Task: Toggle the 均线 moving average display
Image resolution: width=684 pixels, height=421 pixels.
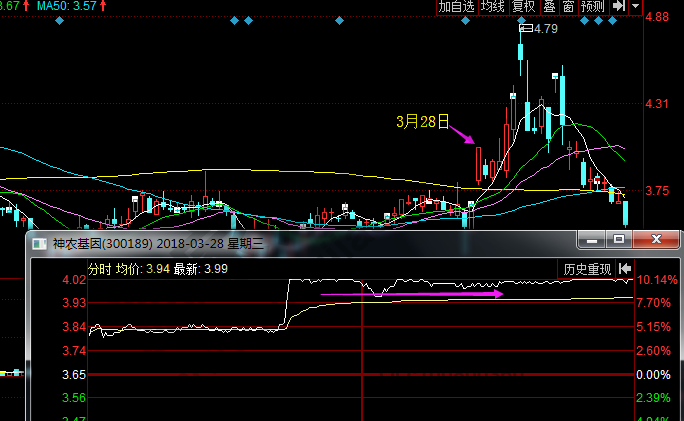Action: click(x=492, y=7)
